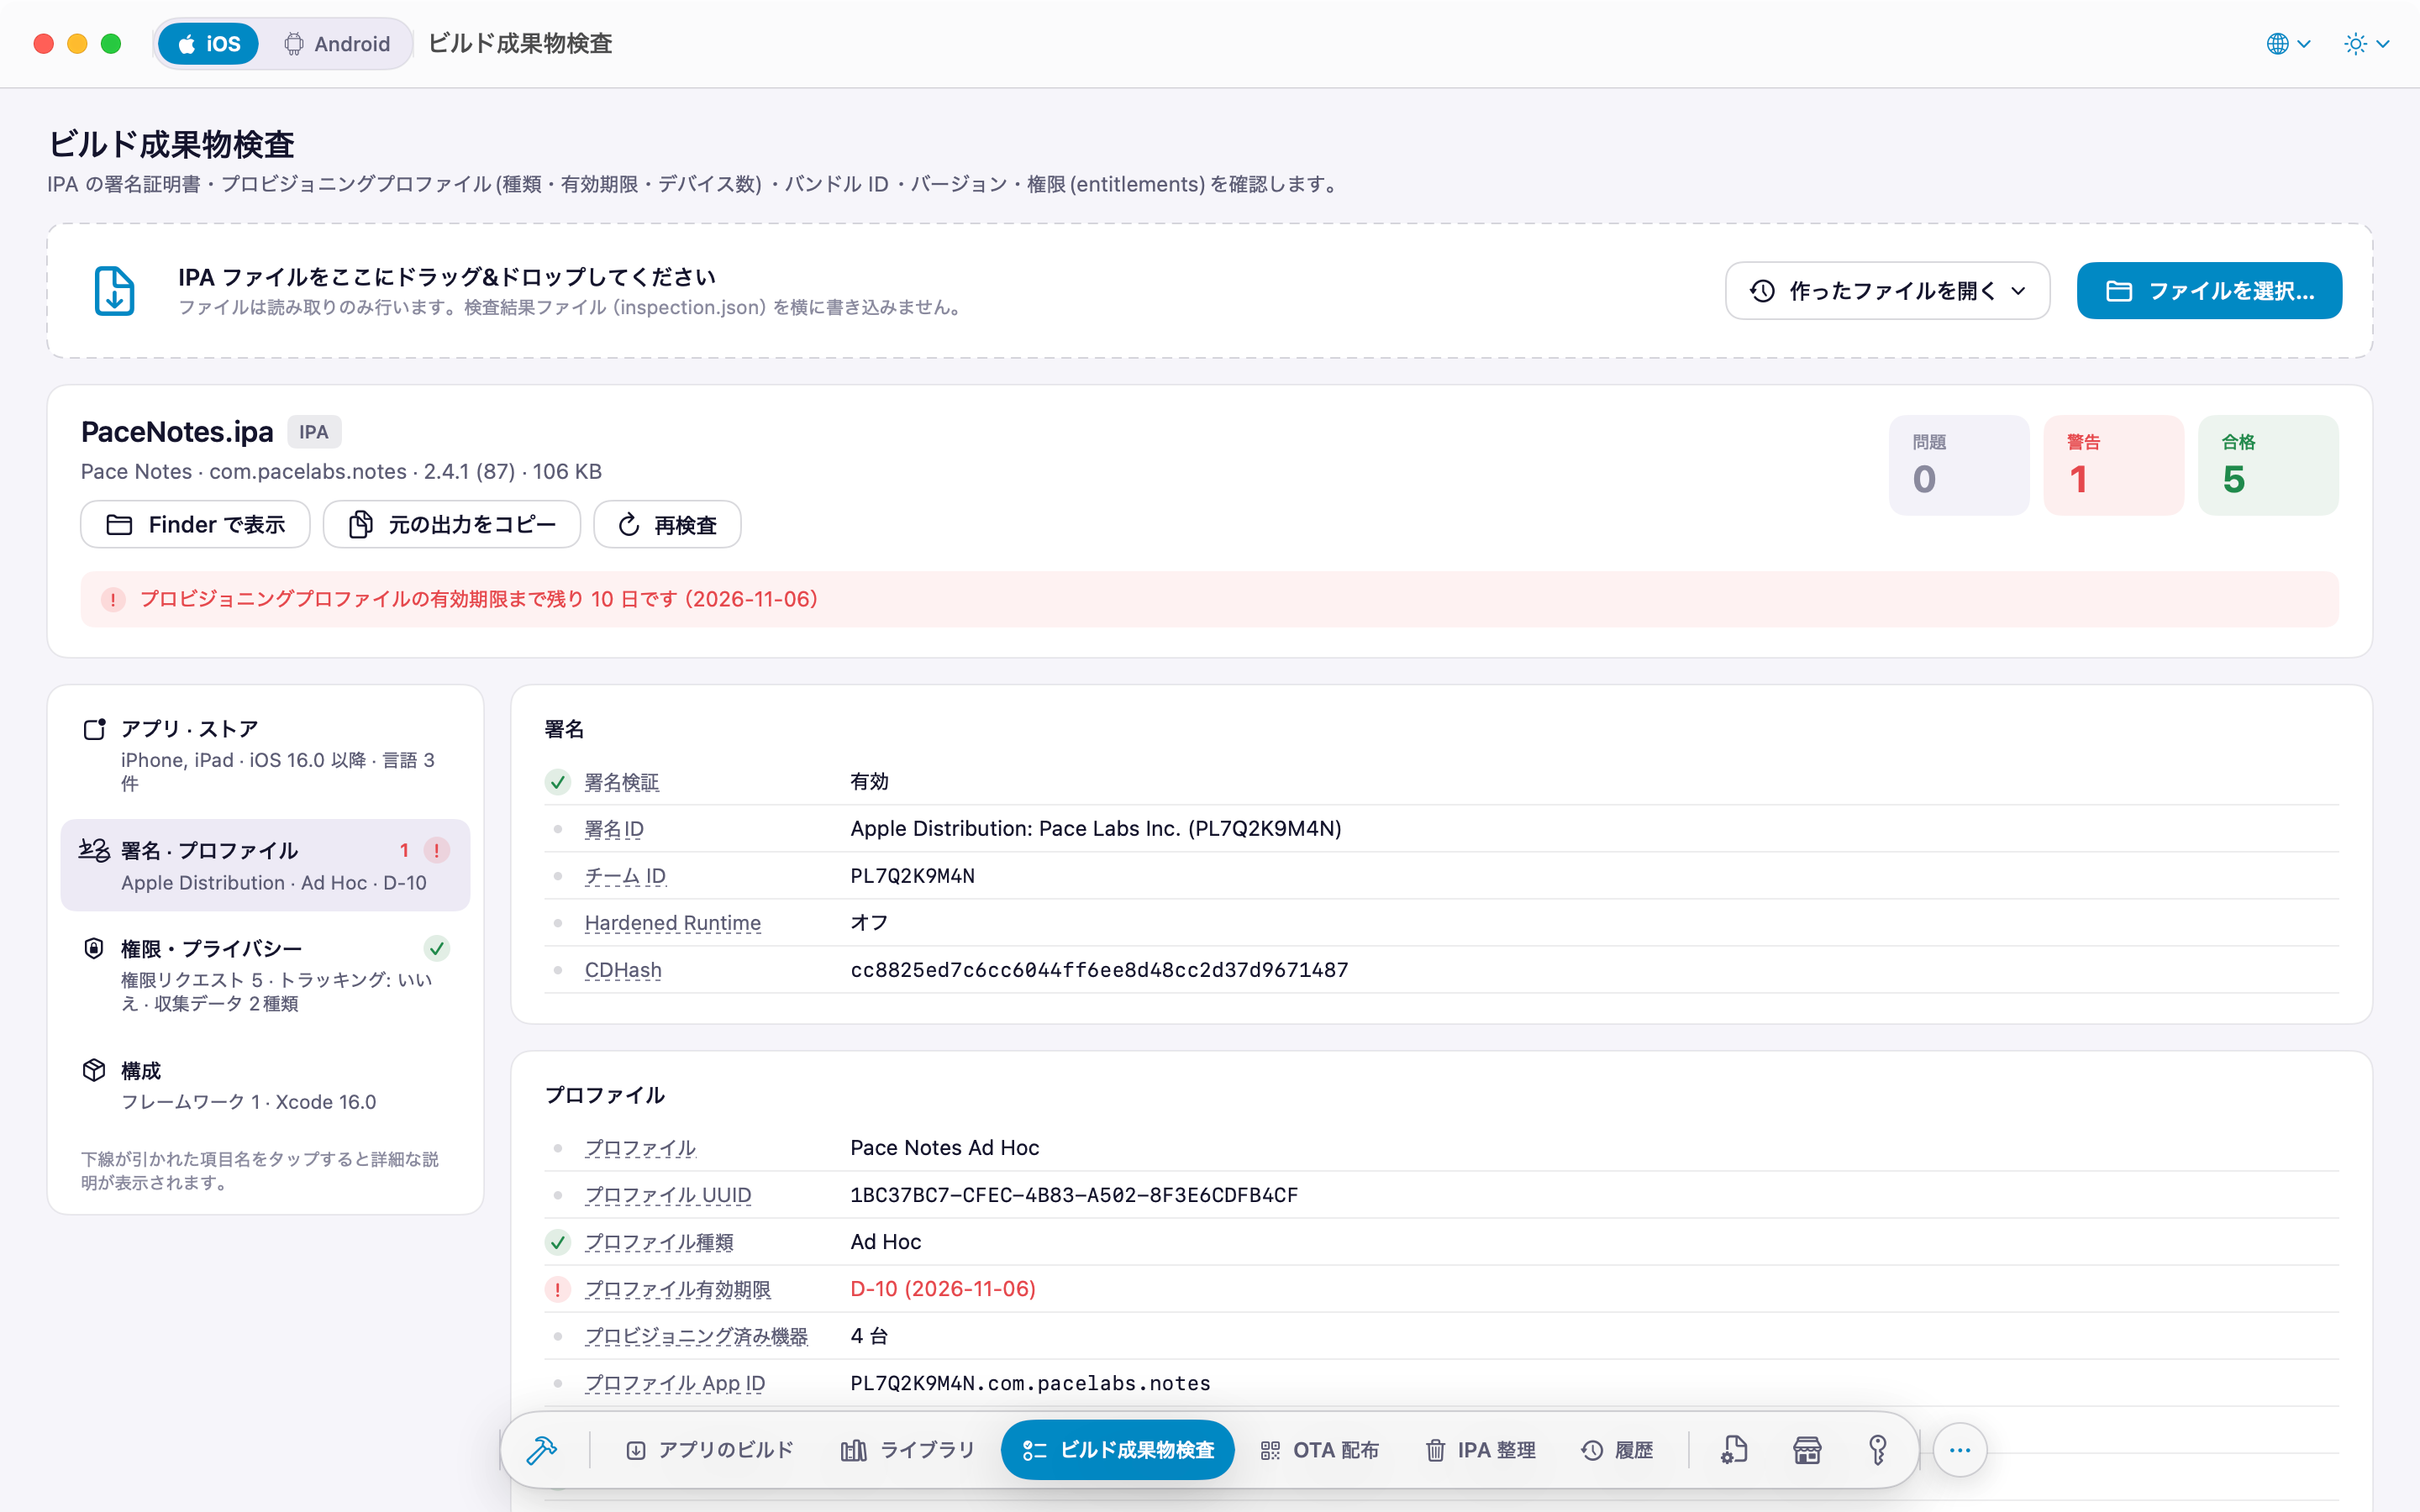
Task: Click the IPA file drop icon
Action: [115, 291]
